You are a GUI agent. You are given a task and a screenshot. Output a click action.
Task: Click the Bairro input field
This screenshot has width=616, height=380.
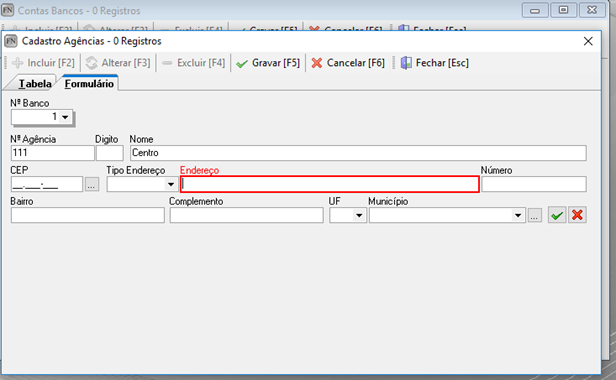(88, 215)
